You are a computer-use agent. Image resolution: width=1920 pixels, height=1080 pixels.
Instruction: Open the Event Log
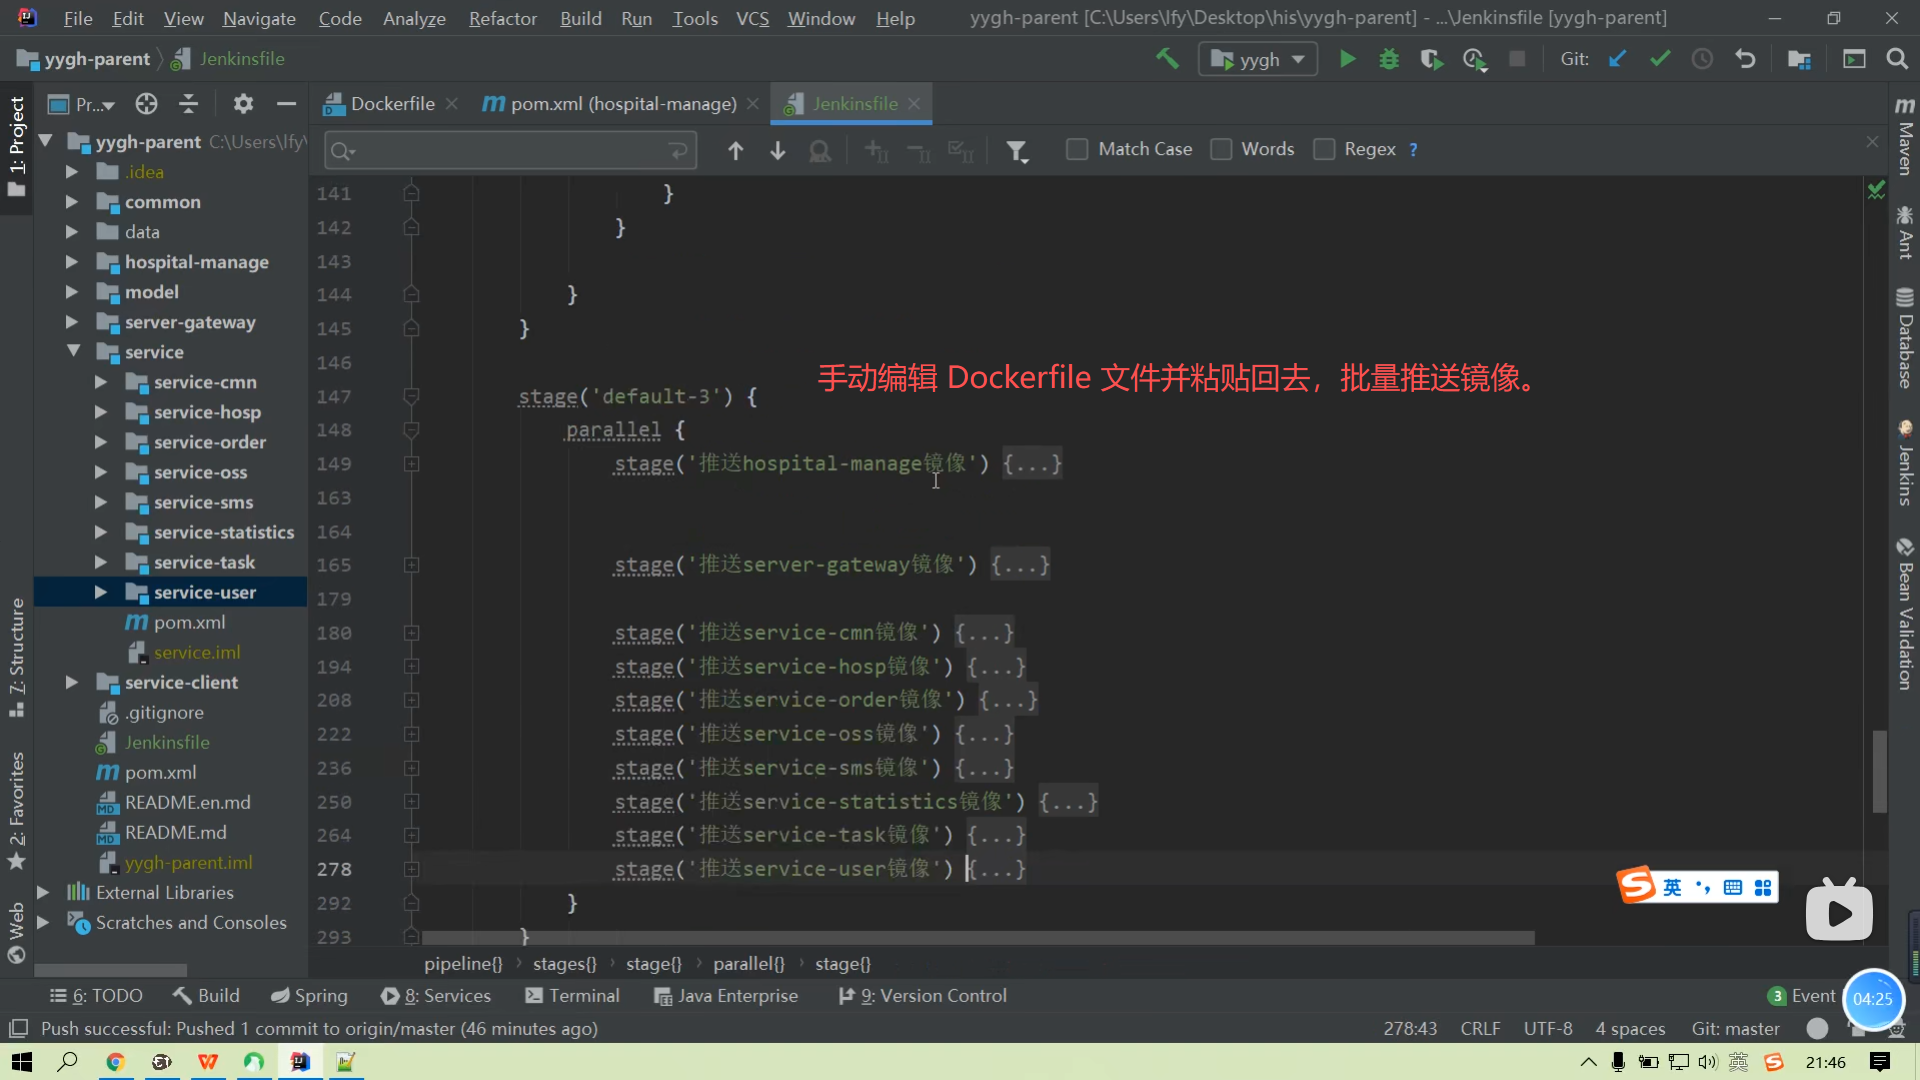click(x=1802, y=996)
